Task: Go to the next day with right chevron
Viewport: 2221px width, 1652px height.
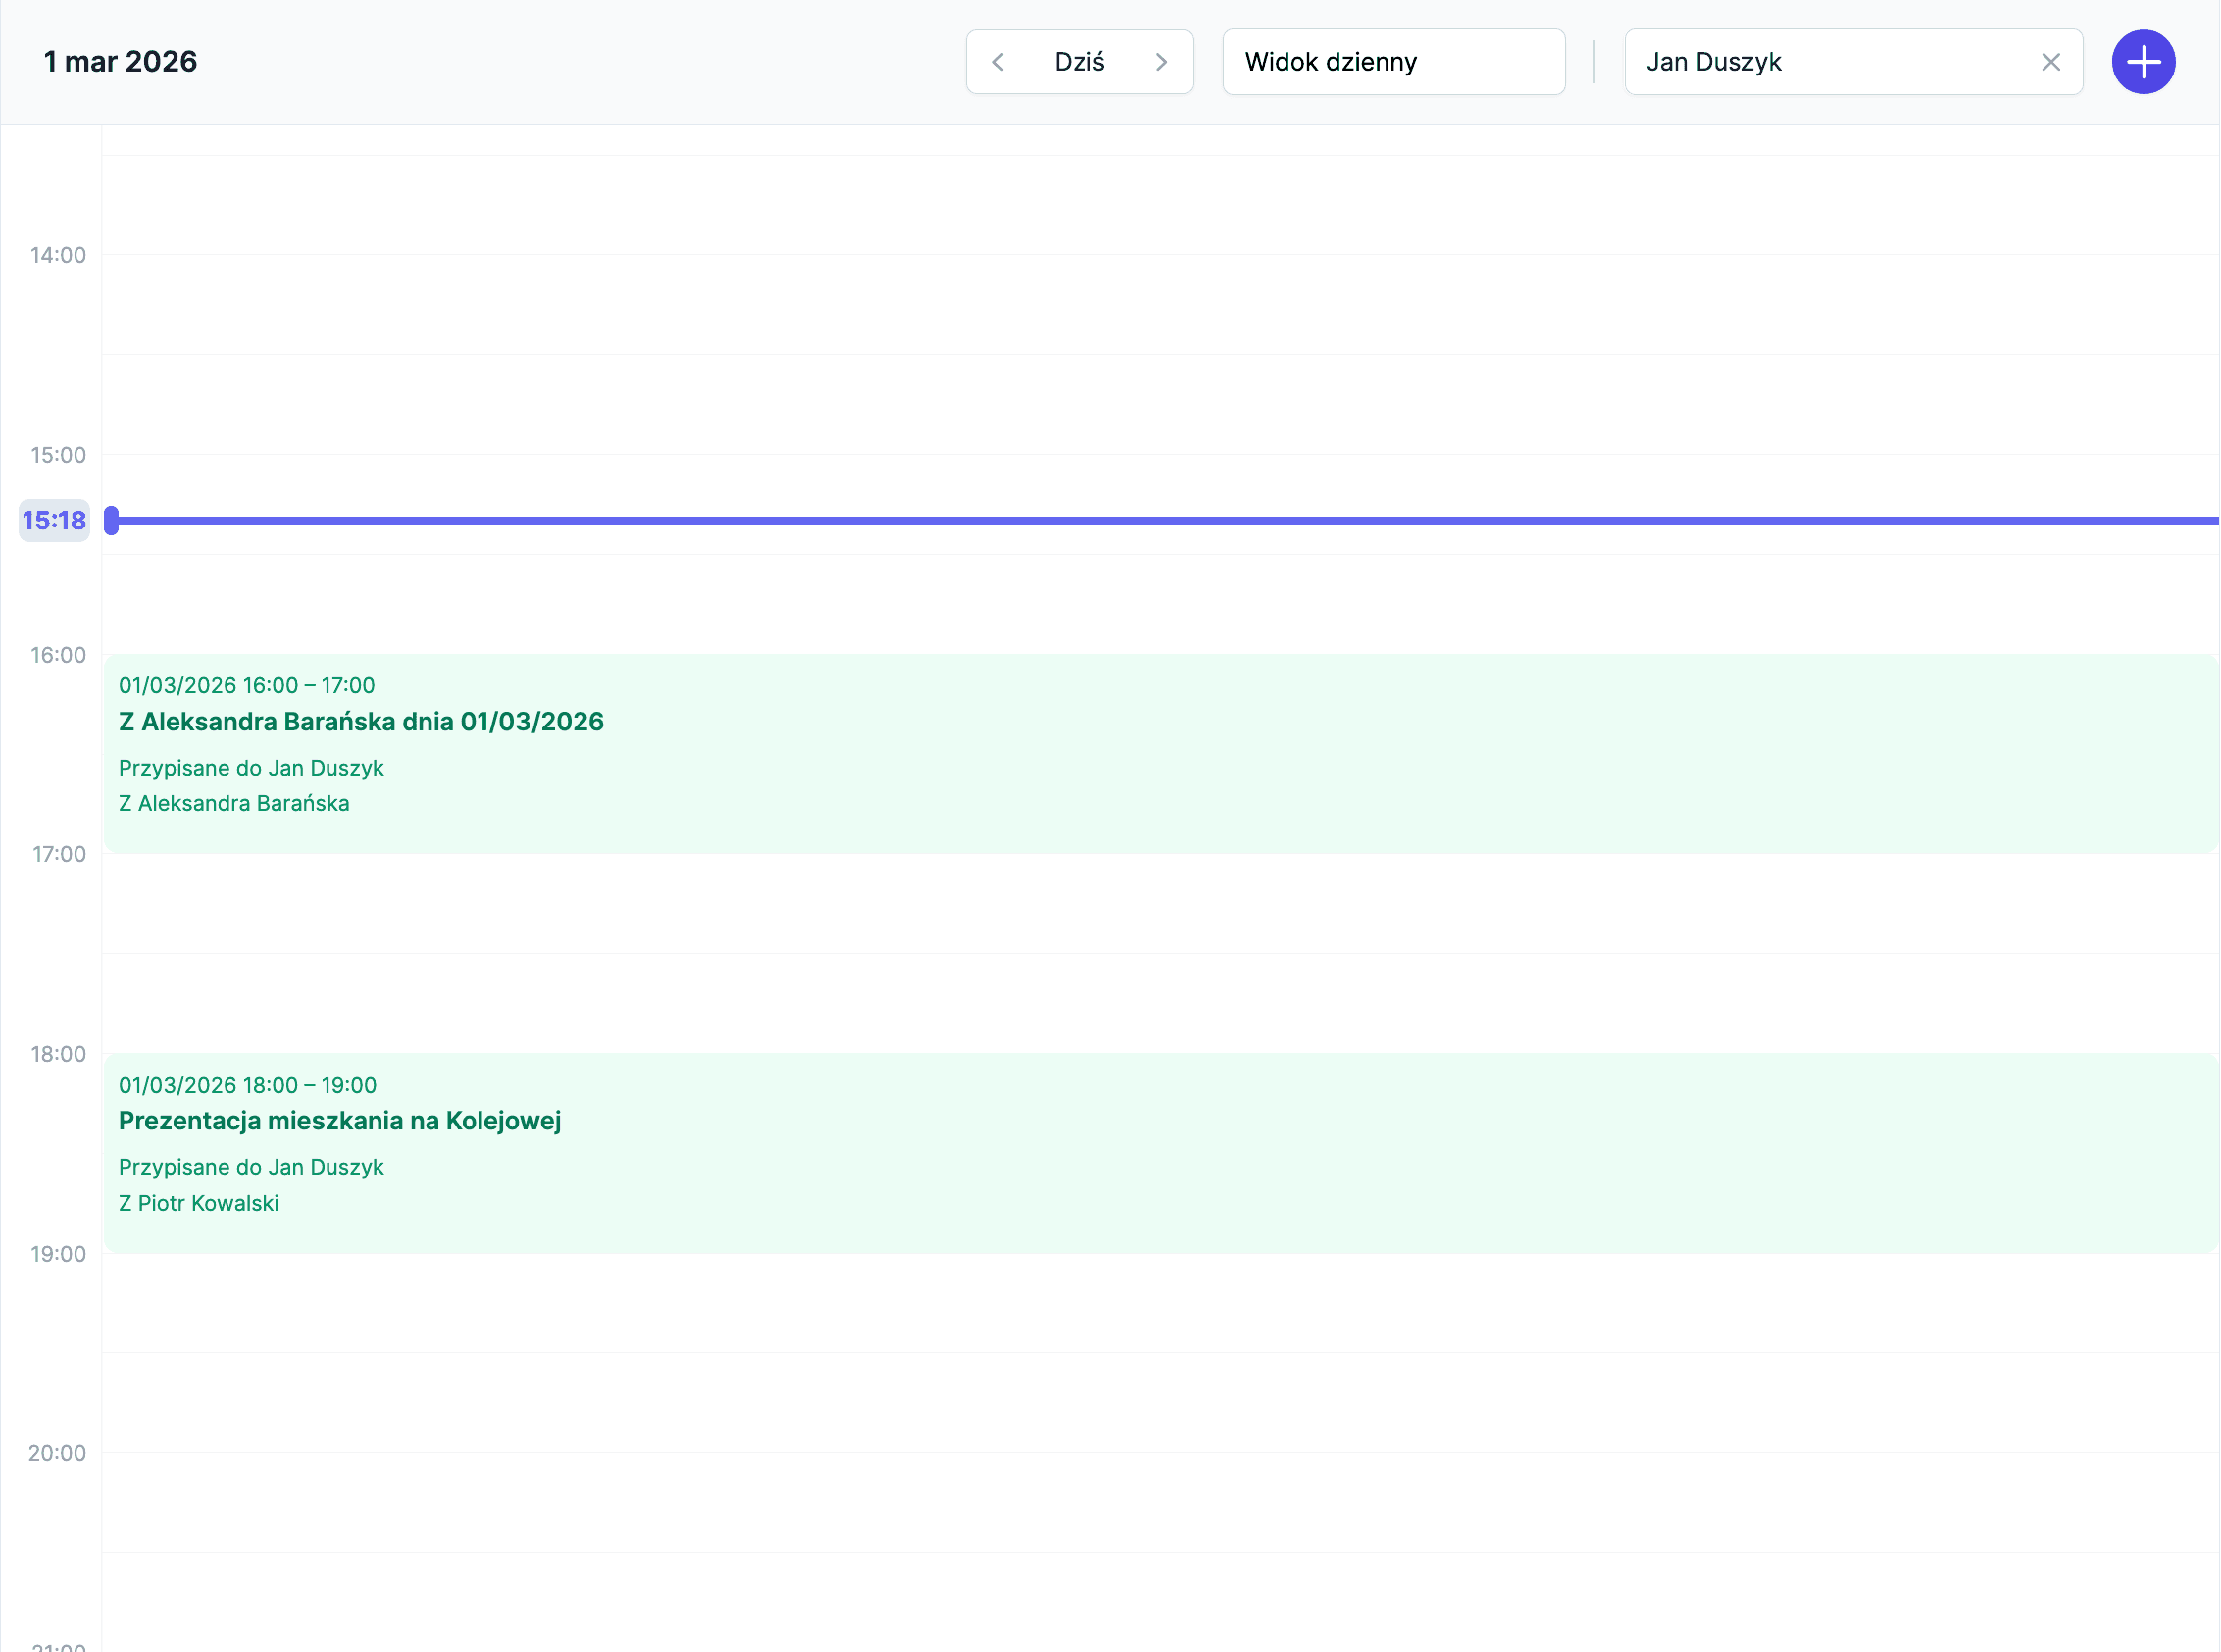Action: (x=1161, y=62)
